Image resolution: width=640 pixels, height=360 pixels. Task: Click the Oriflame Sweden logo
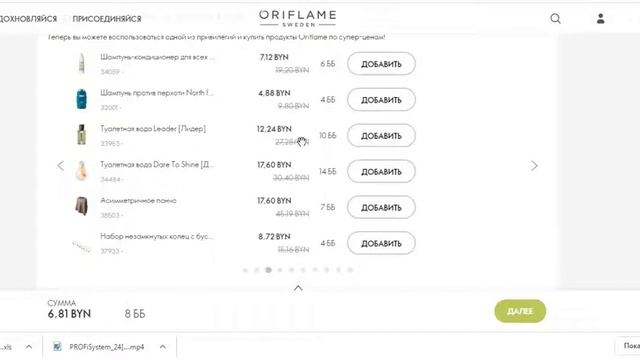coord(298,18)
